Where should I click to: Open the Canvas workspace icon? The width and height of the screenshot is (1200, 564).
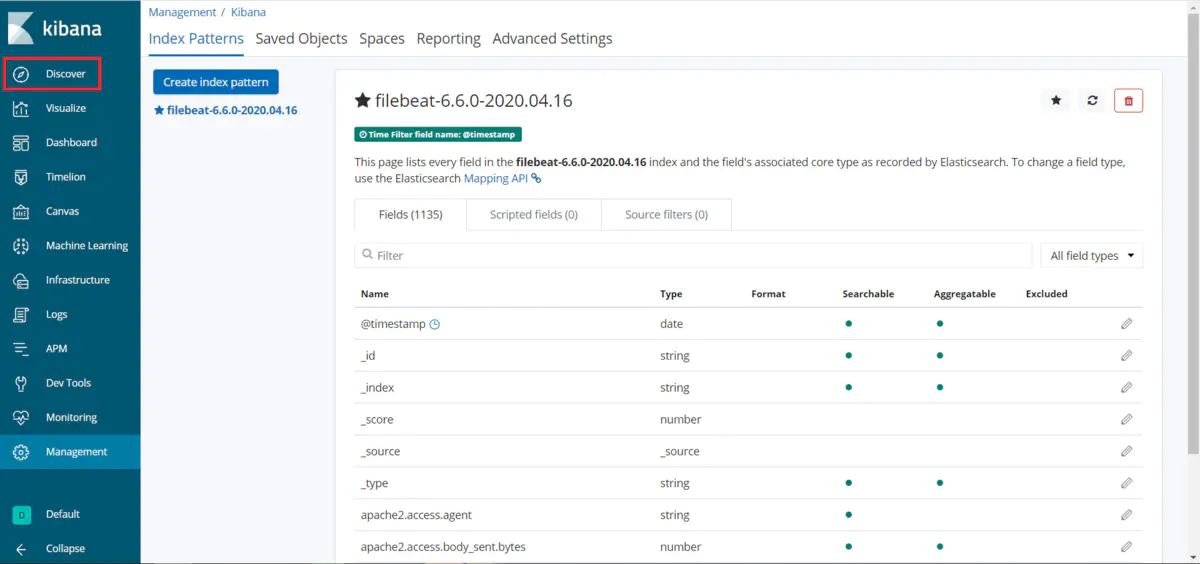coord(21,212)
